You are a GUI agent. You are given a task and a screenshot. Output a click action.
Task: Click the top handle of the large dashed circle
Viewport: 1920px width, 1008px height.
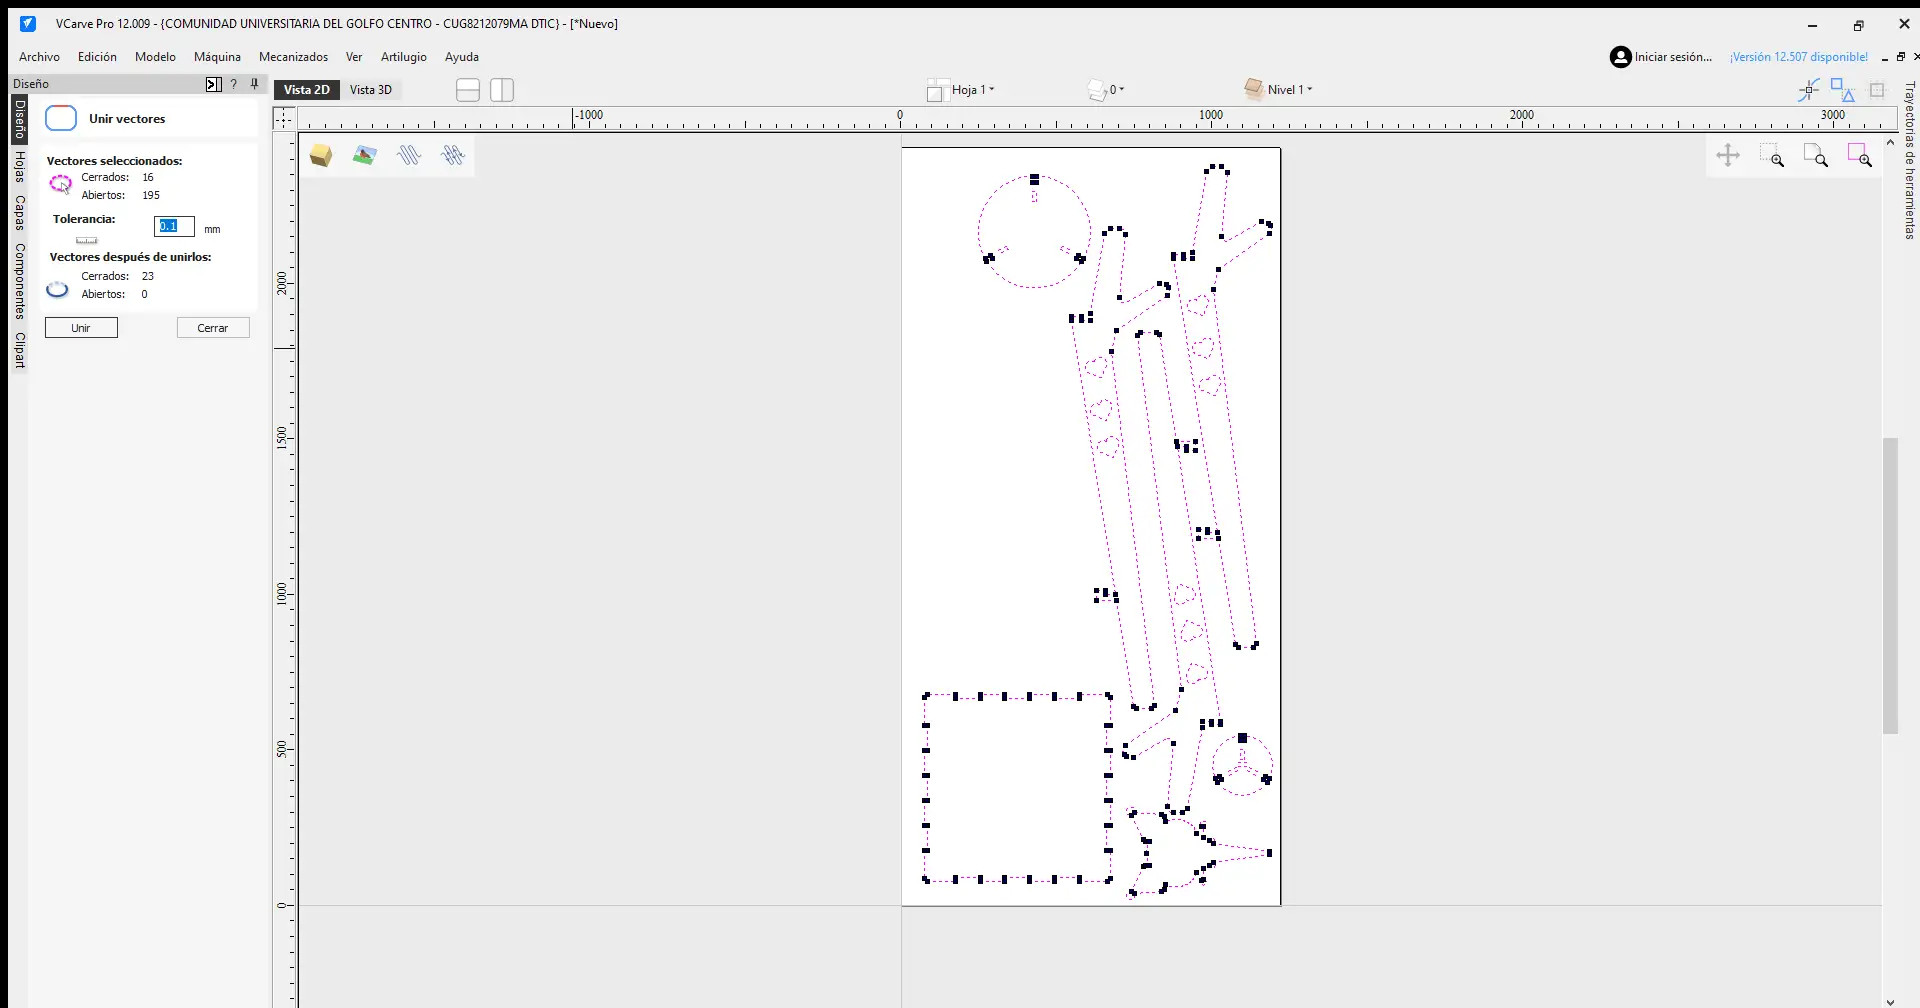tap(1034, 180)
